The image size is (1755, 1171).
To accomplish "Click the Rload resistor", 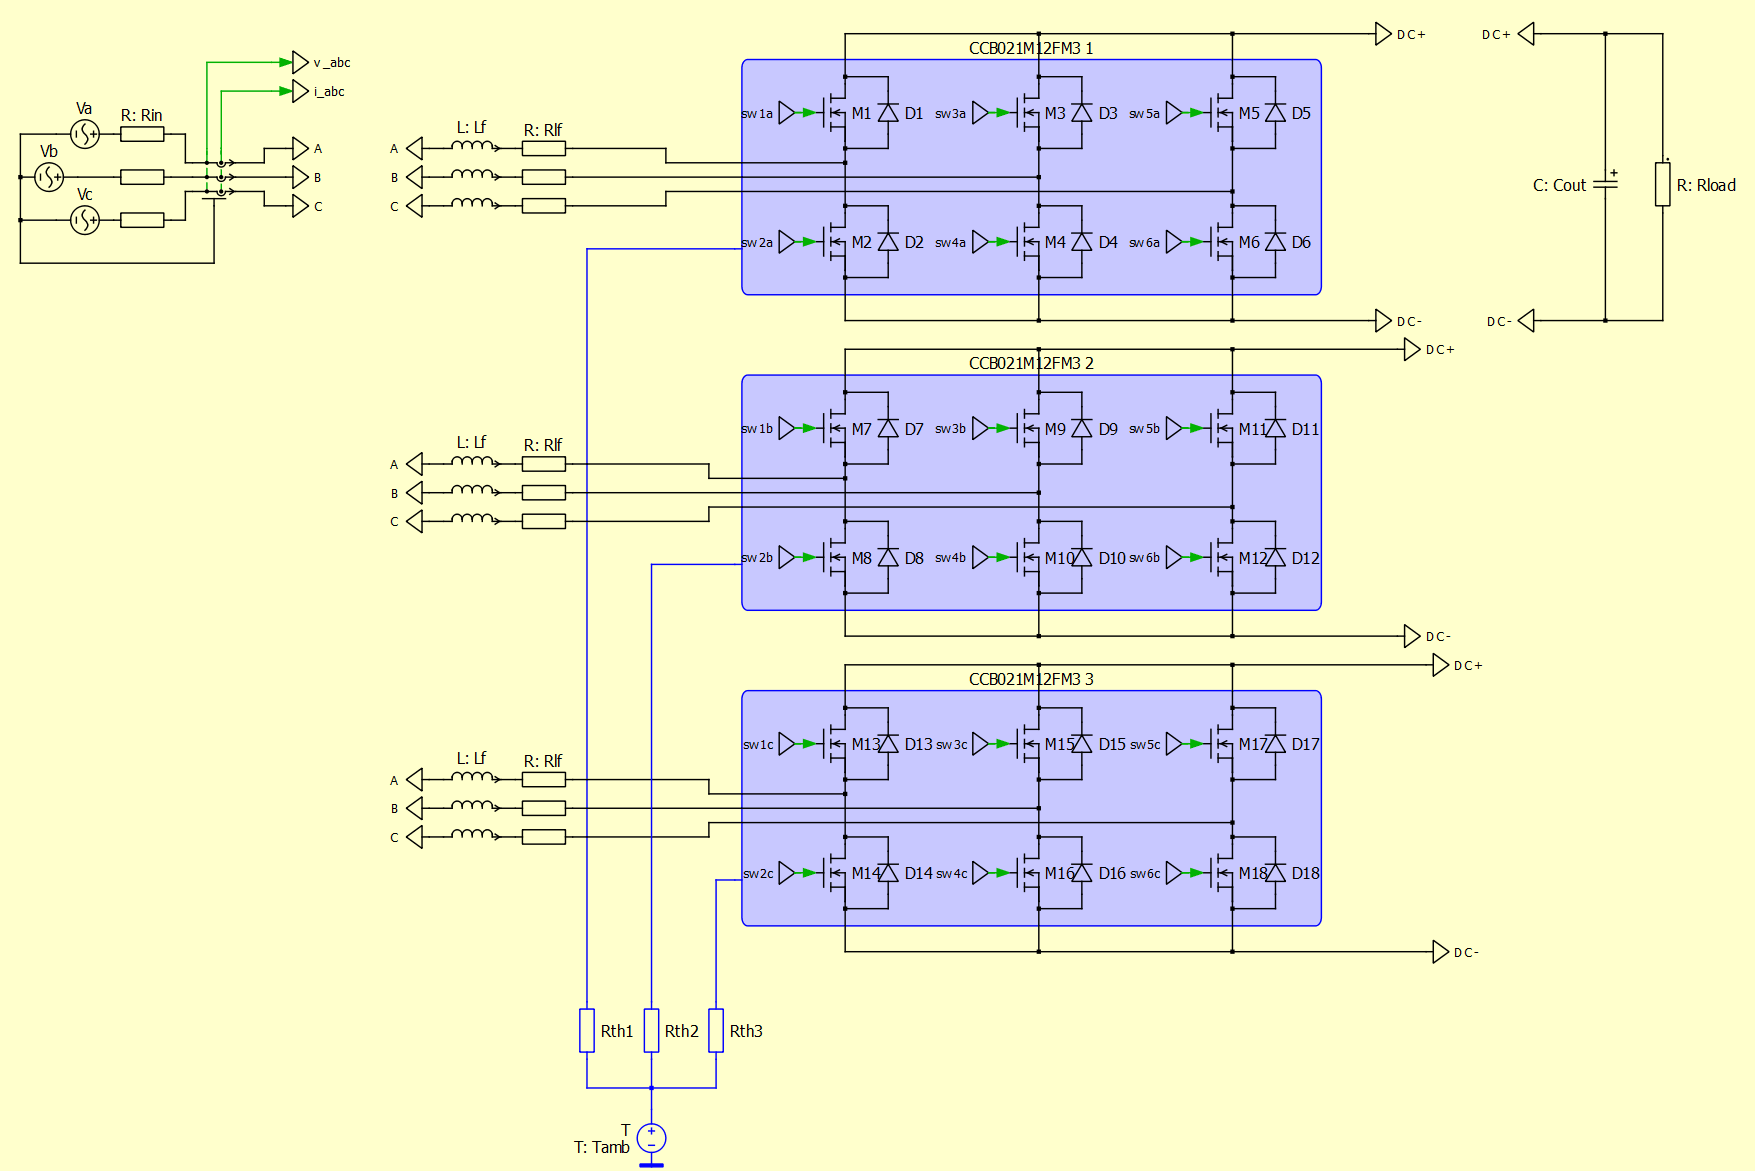I will coord(1662,184).
